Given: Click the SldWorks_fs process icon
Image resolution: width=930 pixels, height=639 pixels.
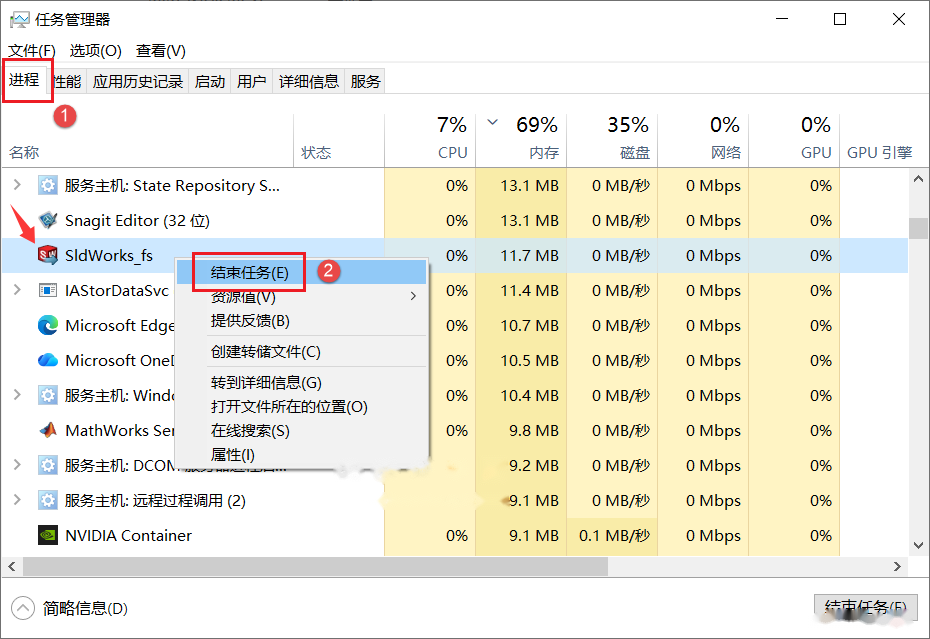Looking at the screenshot, I should [x=47, y=256].
